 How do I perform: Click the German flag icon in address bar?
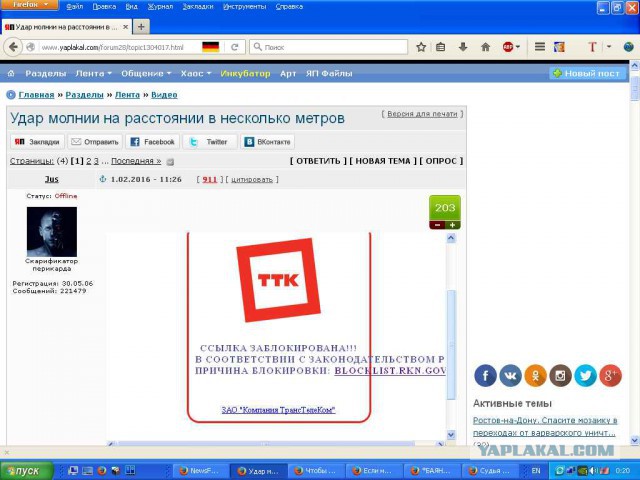click(x=211, y=47)
